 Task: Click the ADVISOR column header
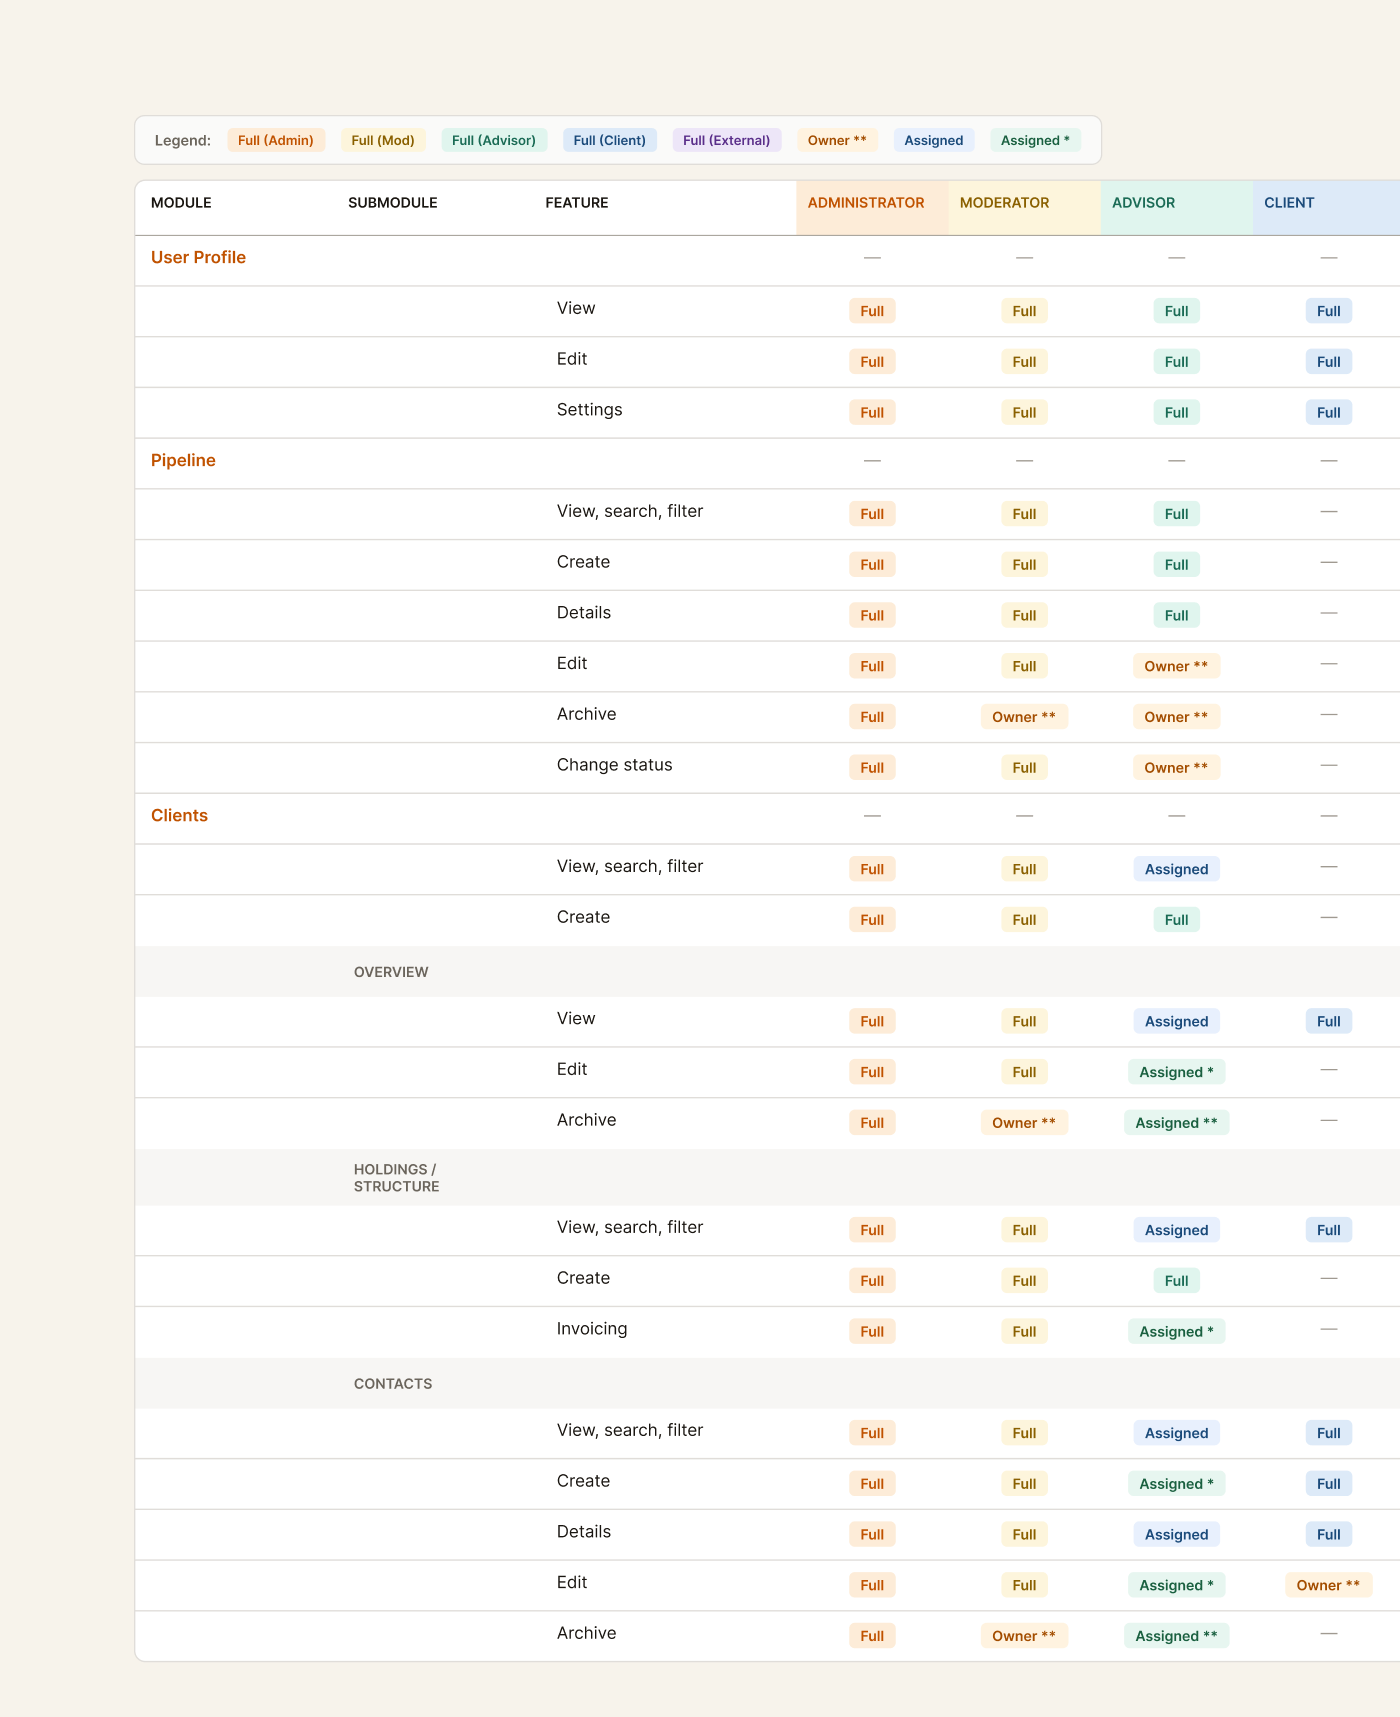[x=1176, y=208]
